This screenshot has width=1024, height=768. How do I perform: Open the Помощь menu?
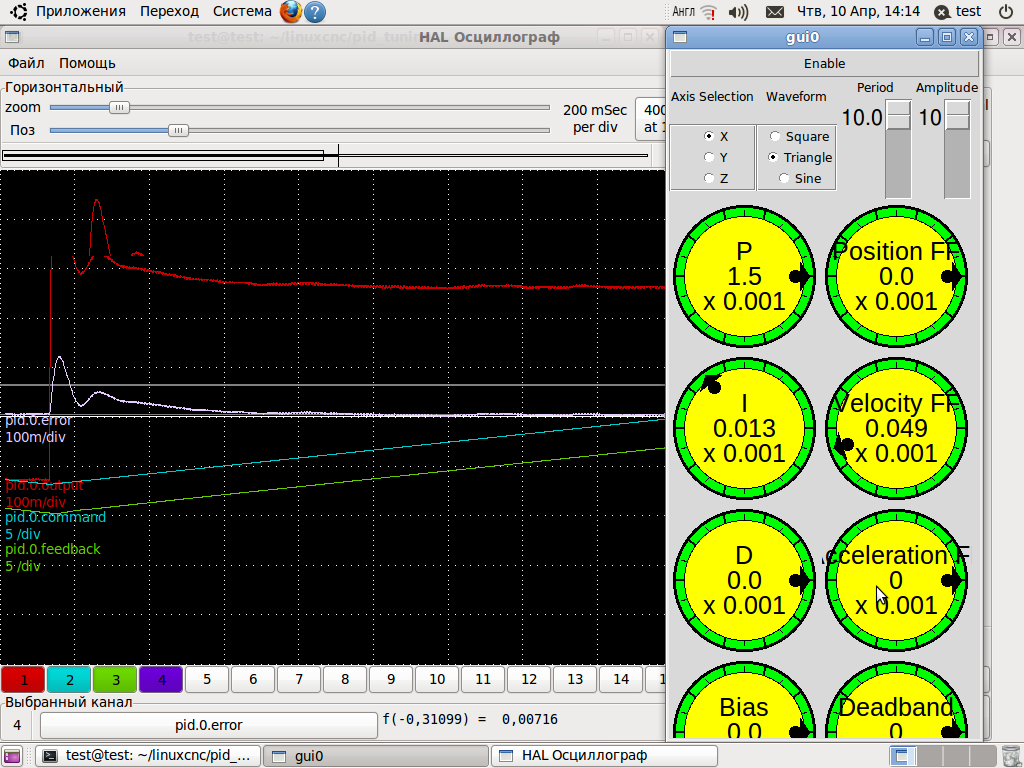click(87, 63)
